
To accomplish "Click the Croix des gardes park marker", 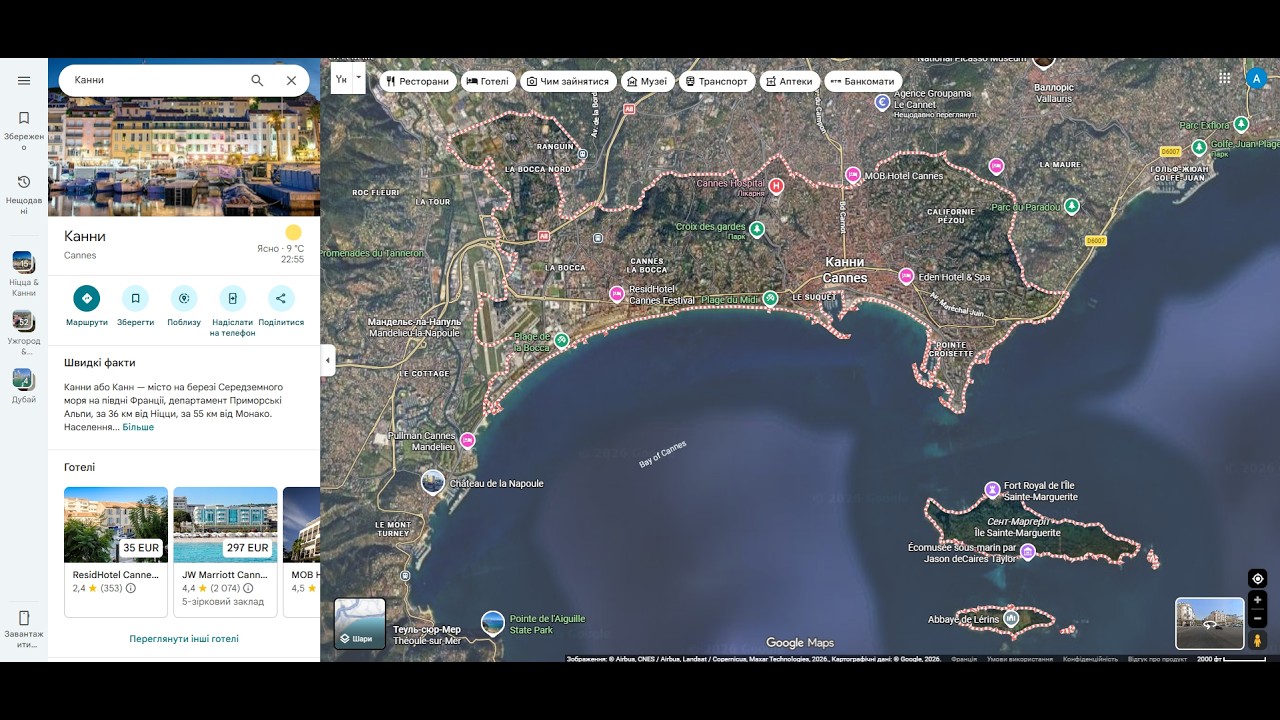I will coord(757,229).
